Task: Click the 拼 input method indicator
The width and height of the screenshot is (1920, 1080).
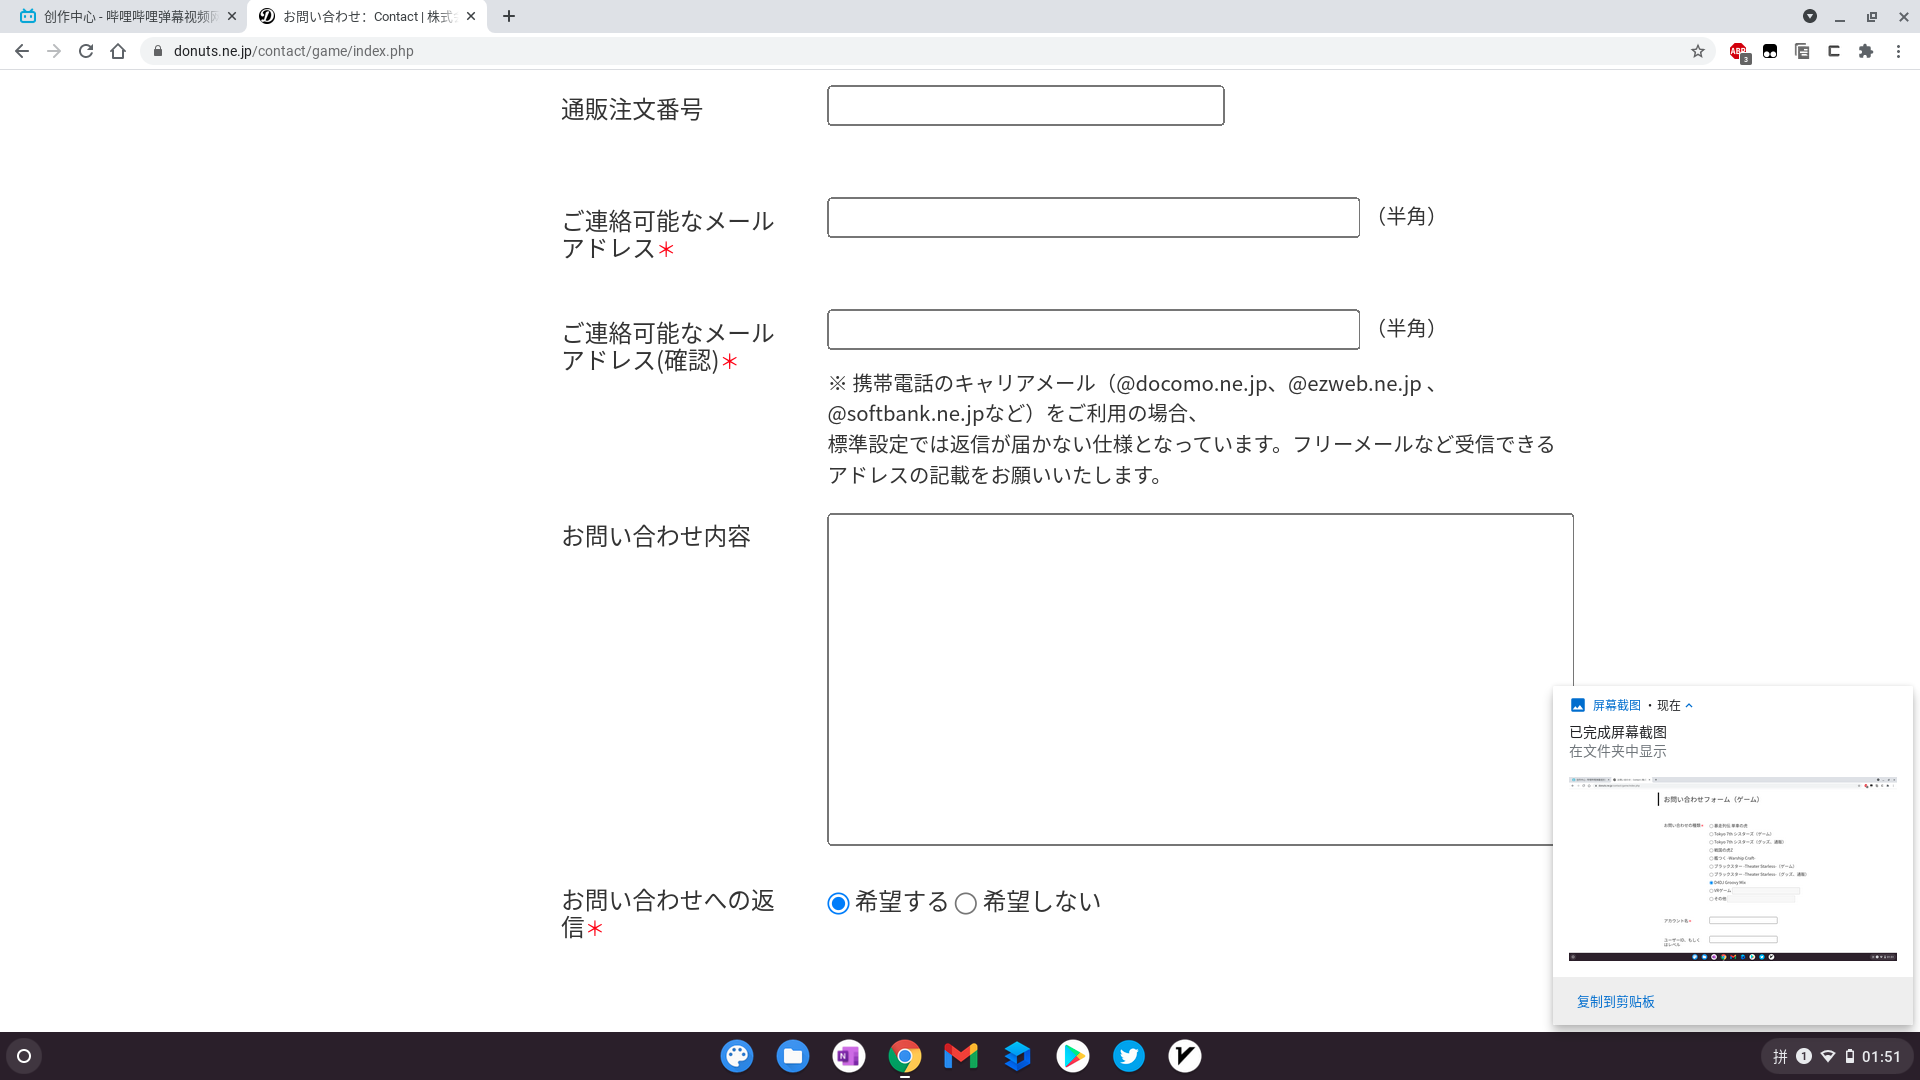Action: pos(1780,1056)
